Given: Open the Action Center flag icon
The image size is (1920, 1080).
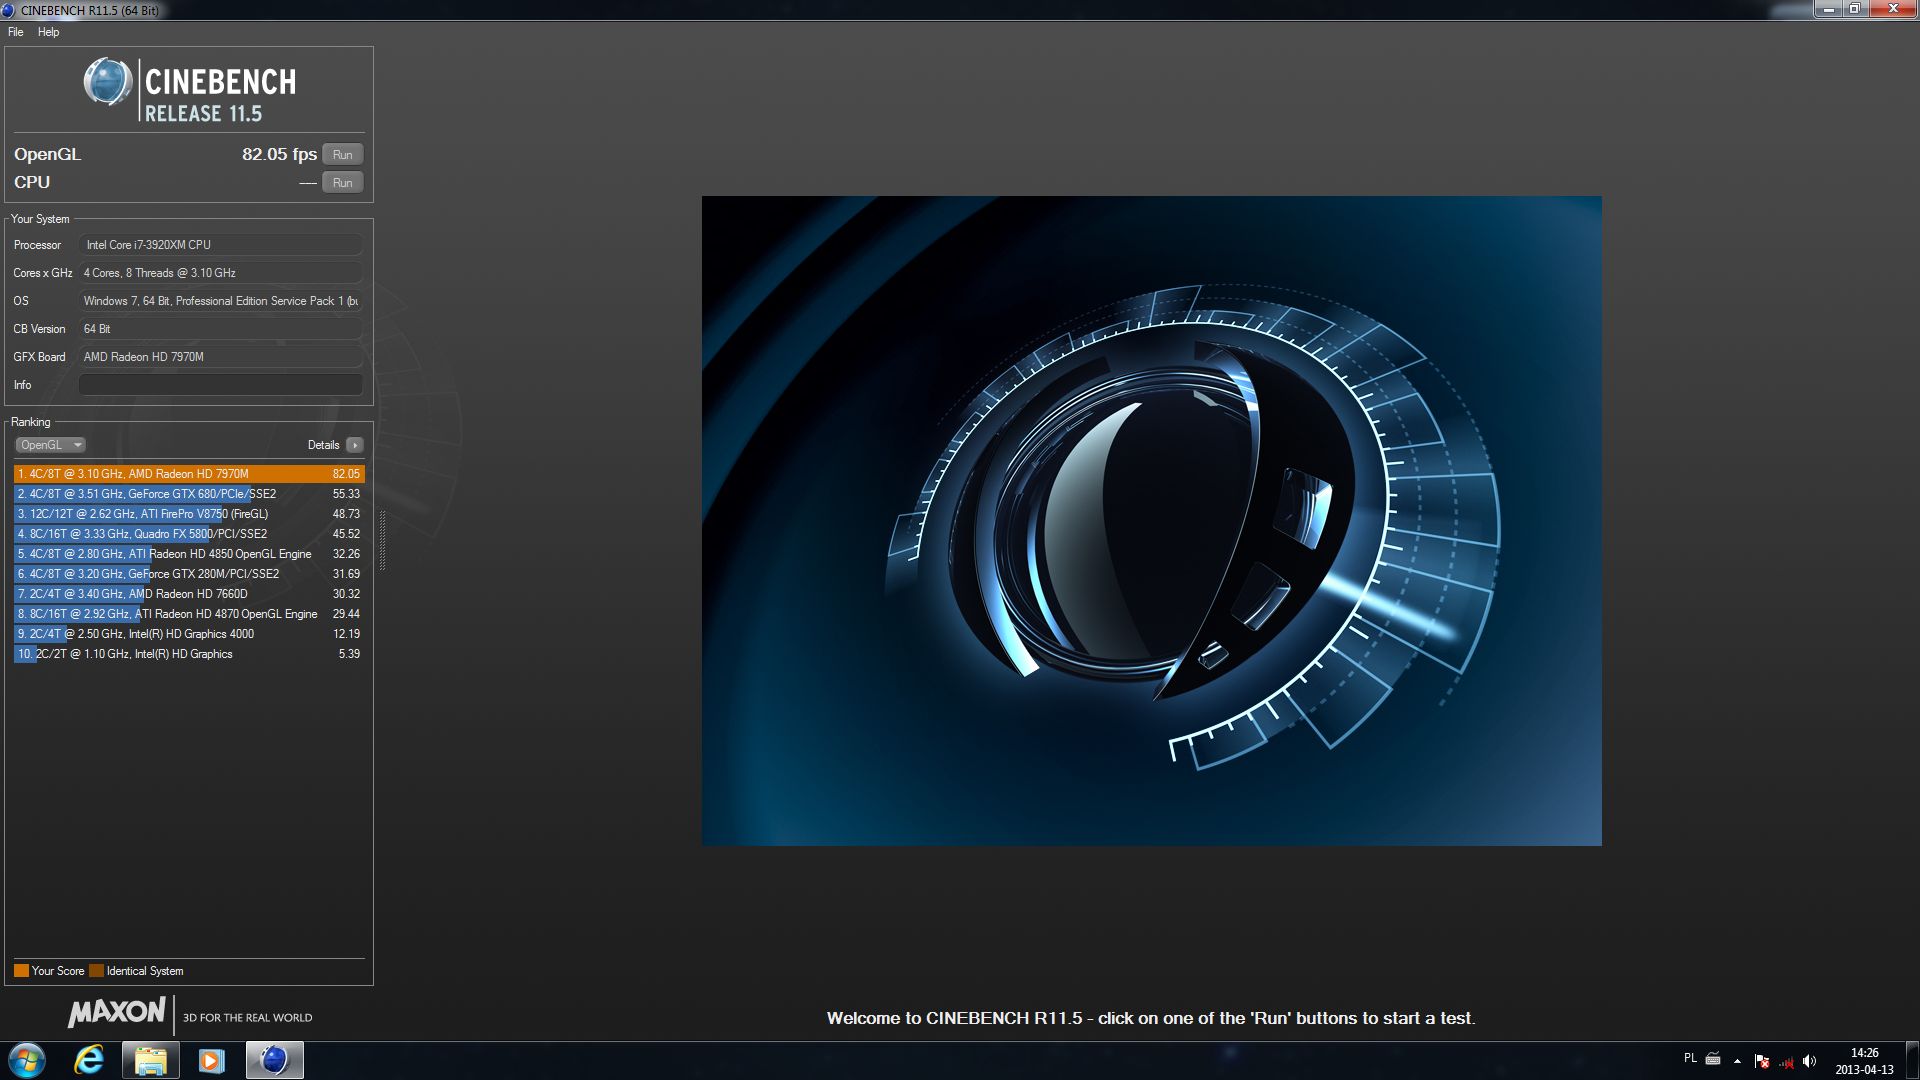Looking at the screenshot, I should click(1762, 1061).
